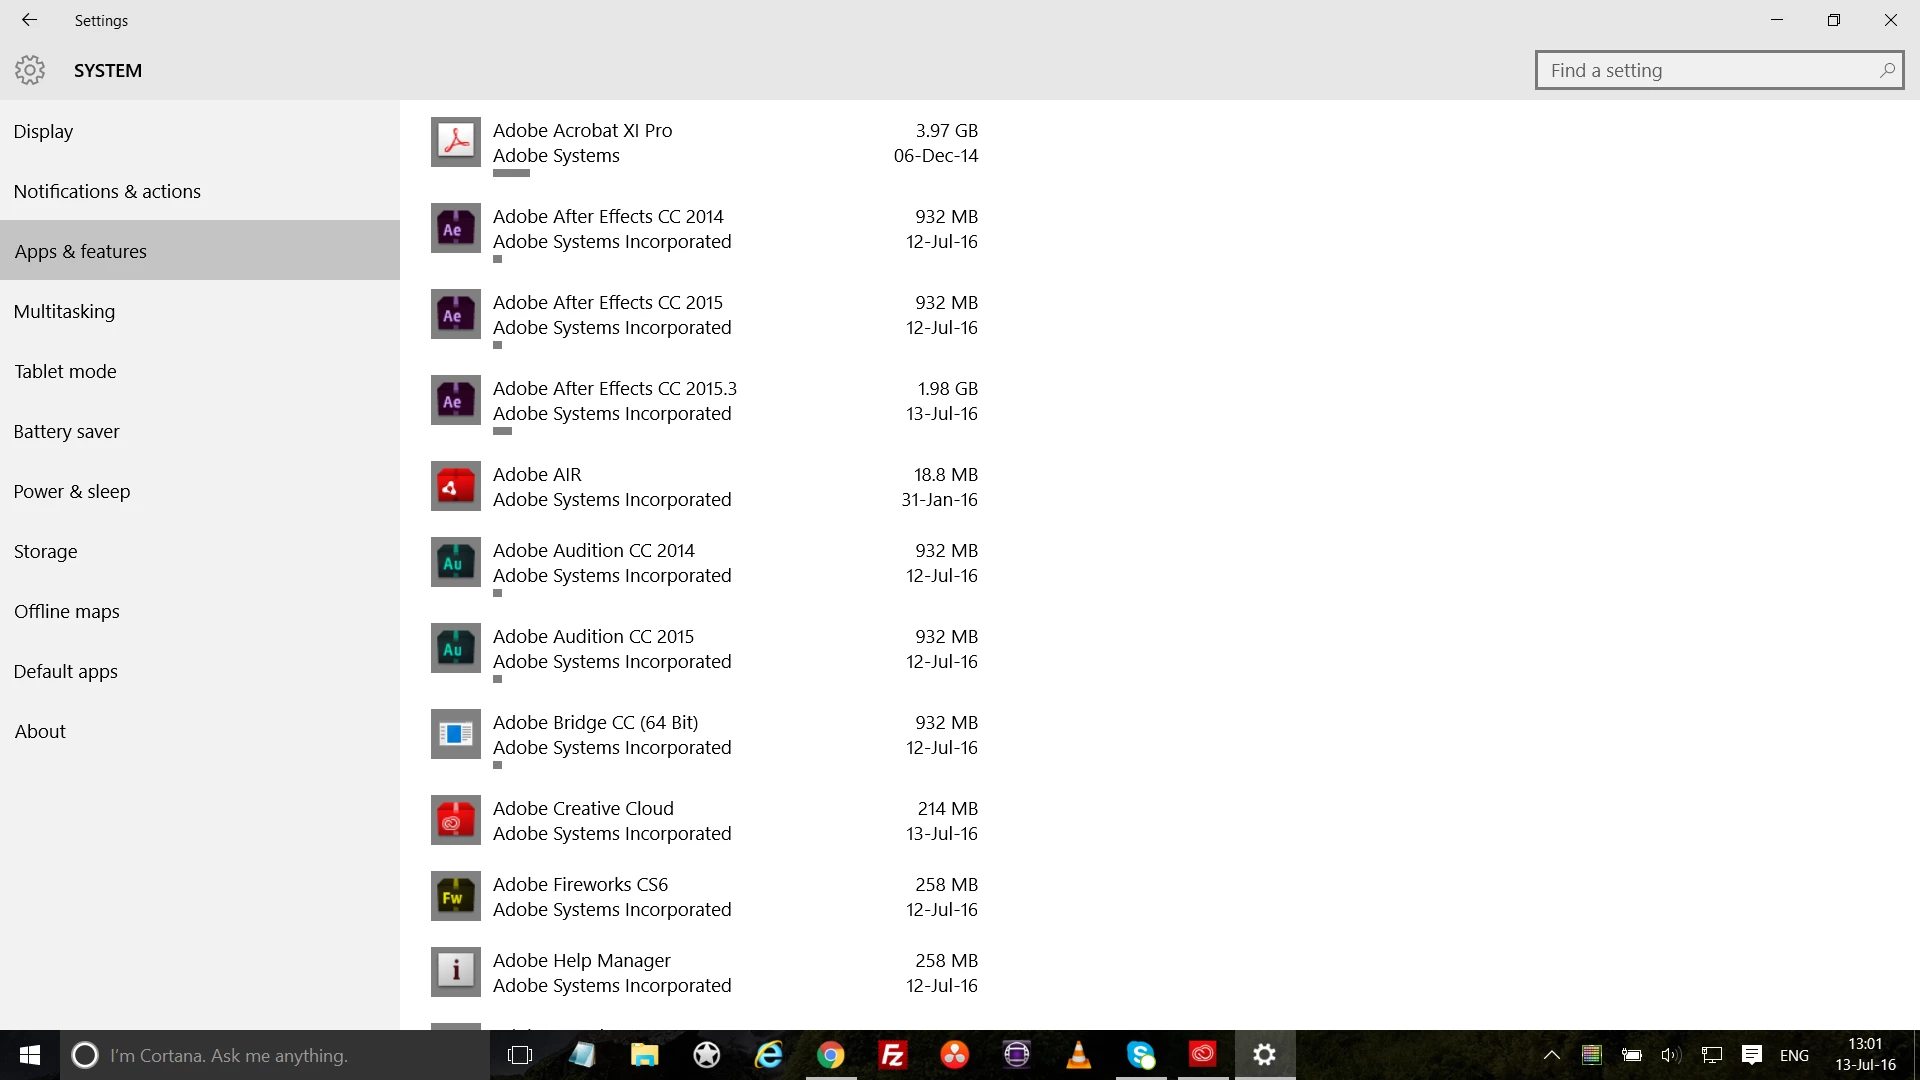
Task: Go back with the Settings back arrow
Action: pyautogui.click(x=29, y=20)
